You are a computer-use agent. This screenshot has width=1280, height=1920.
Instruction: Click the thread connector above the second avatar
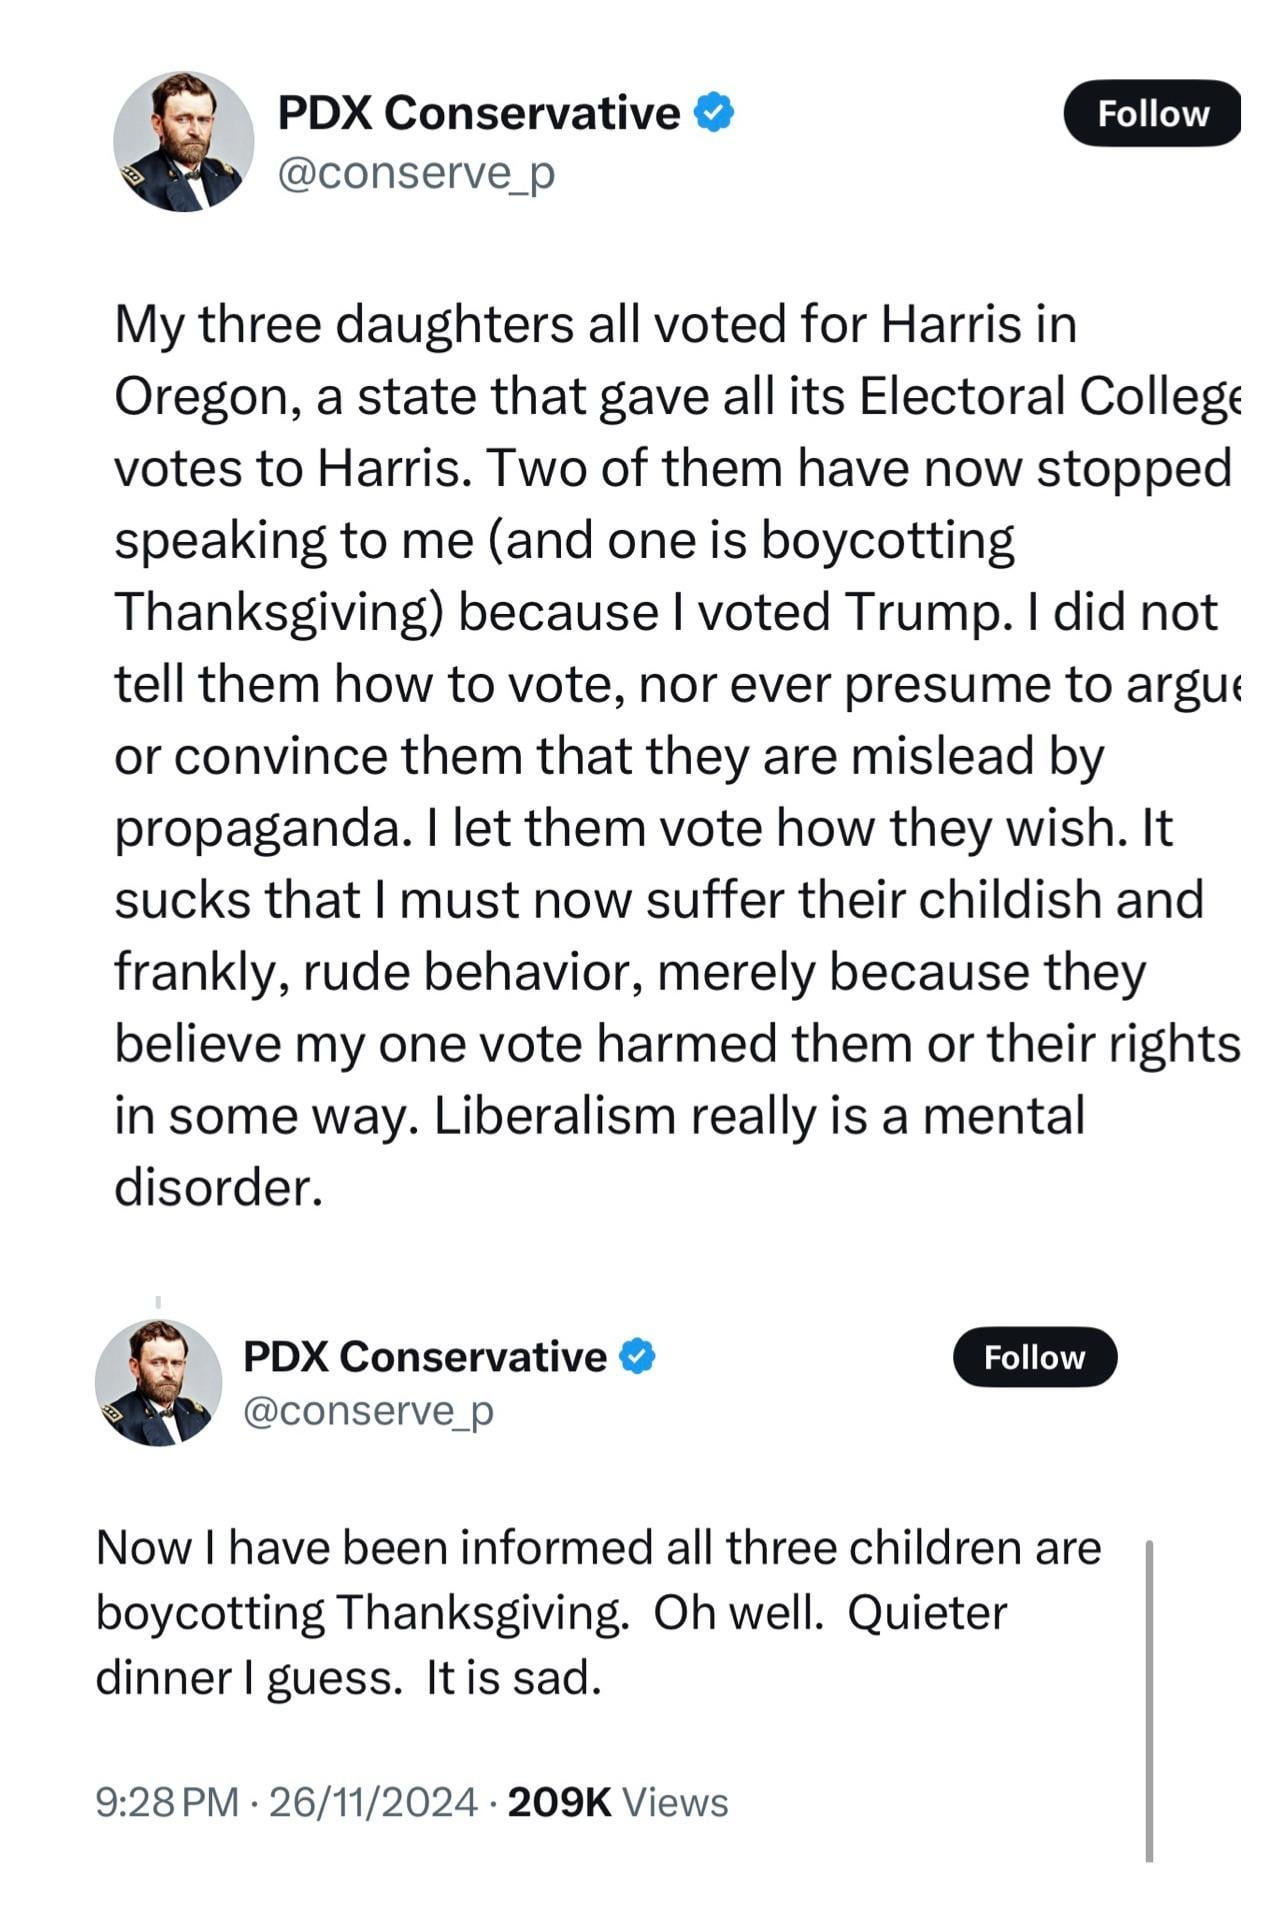pos(158,1302)
